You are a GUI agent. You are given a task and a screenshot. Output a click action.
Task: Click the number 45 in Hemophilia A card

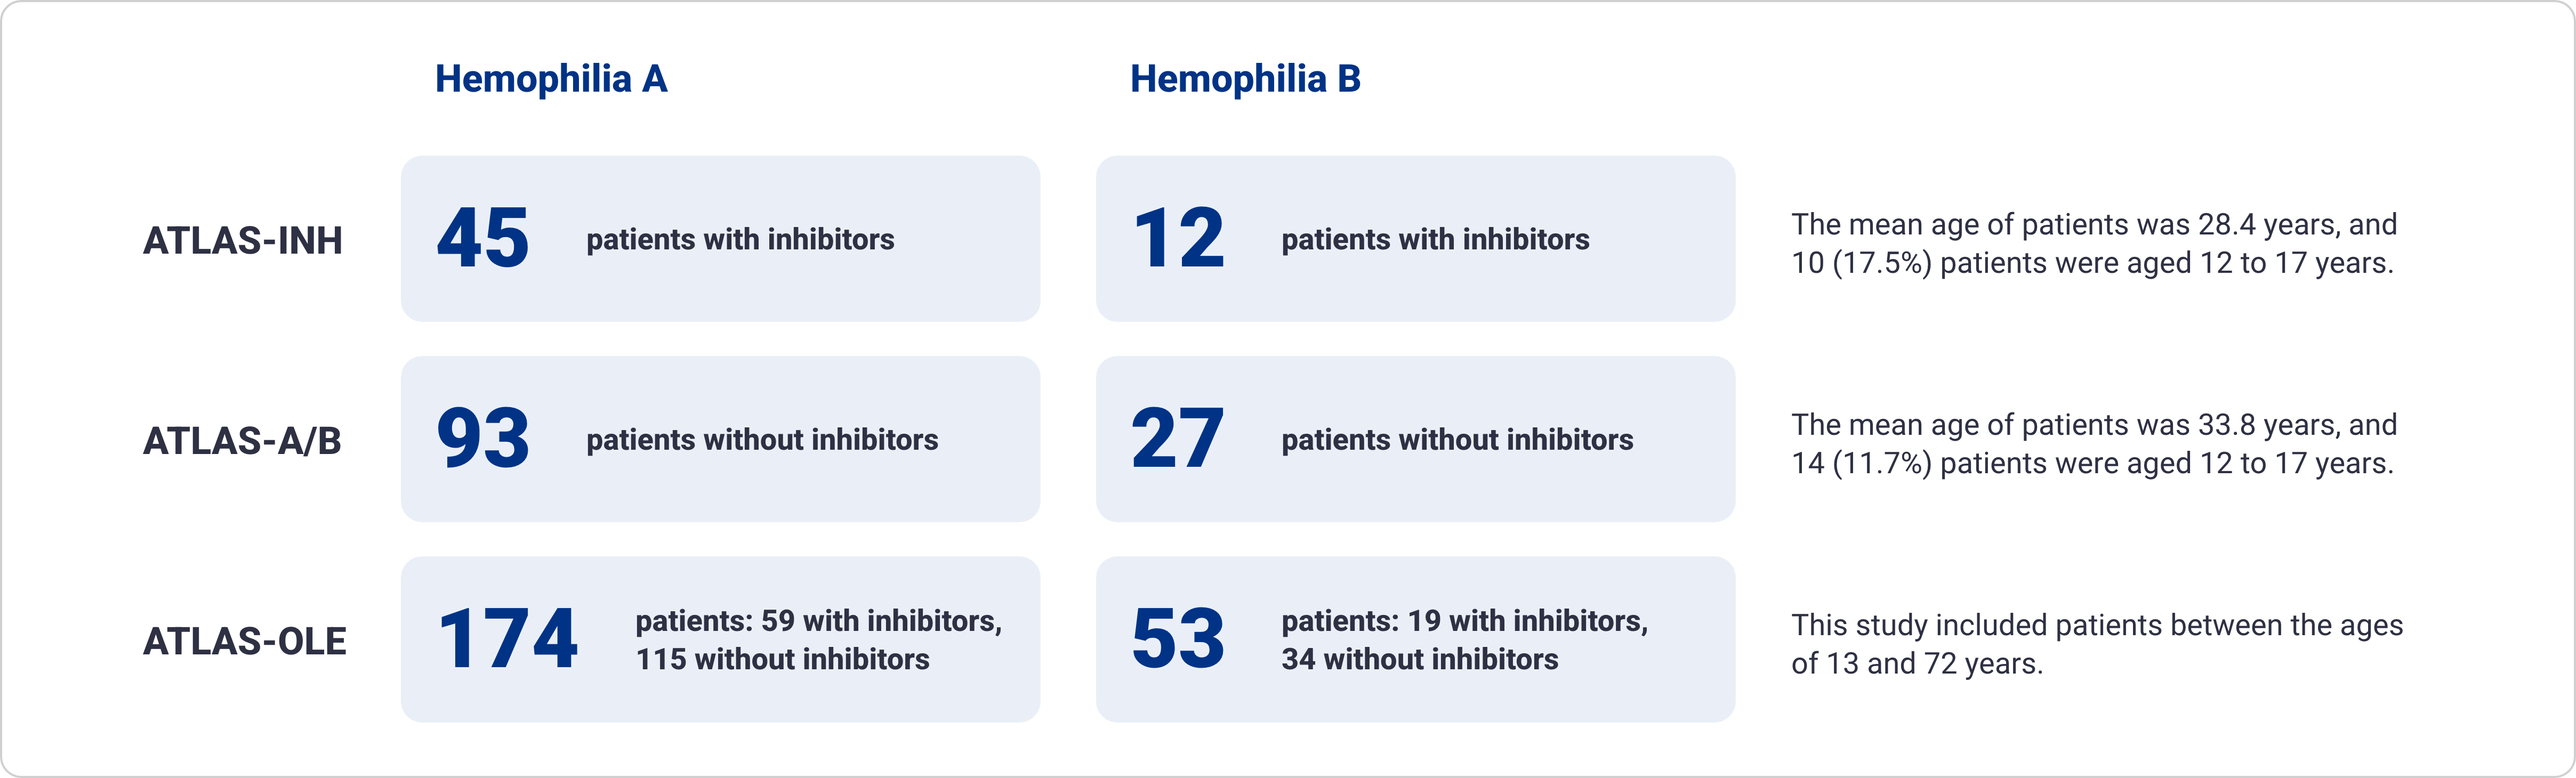[x=483, y=238]
